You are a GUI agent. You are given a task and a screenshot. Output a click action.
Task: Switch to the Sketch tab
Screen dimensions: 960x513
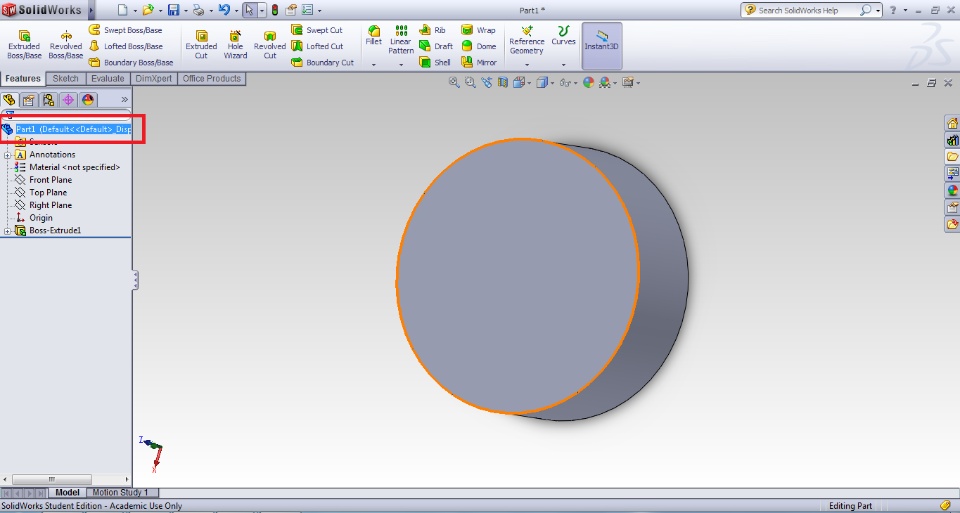click(66, 78)
